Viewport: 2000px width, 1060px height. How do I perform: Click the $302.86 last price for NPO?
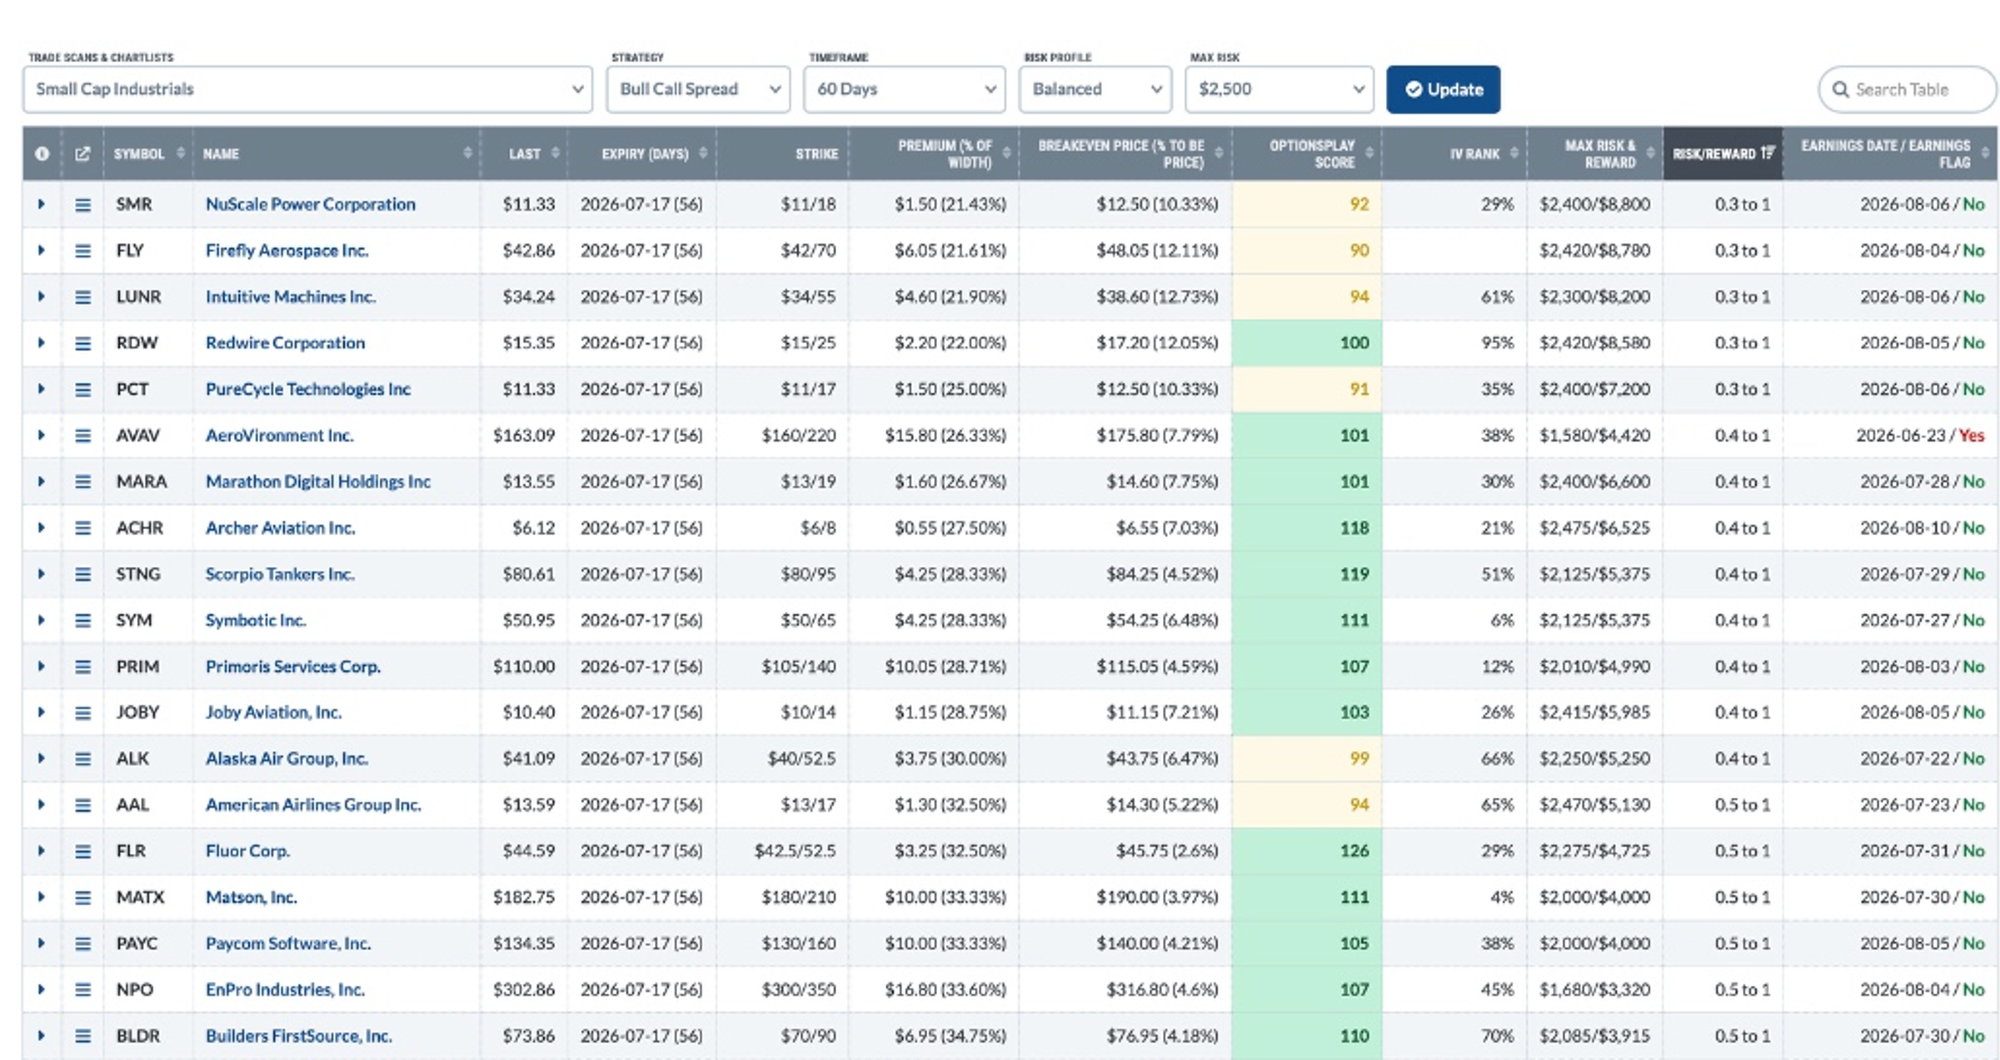click(523, 990)
